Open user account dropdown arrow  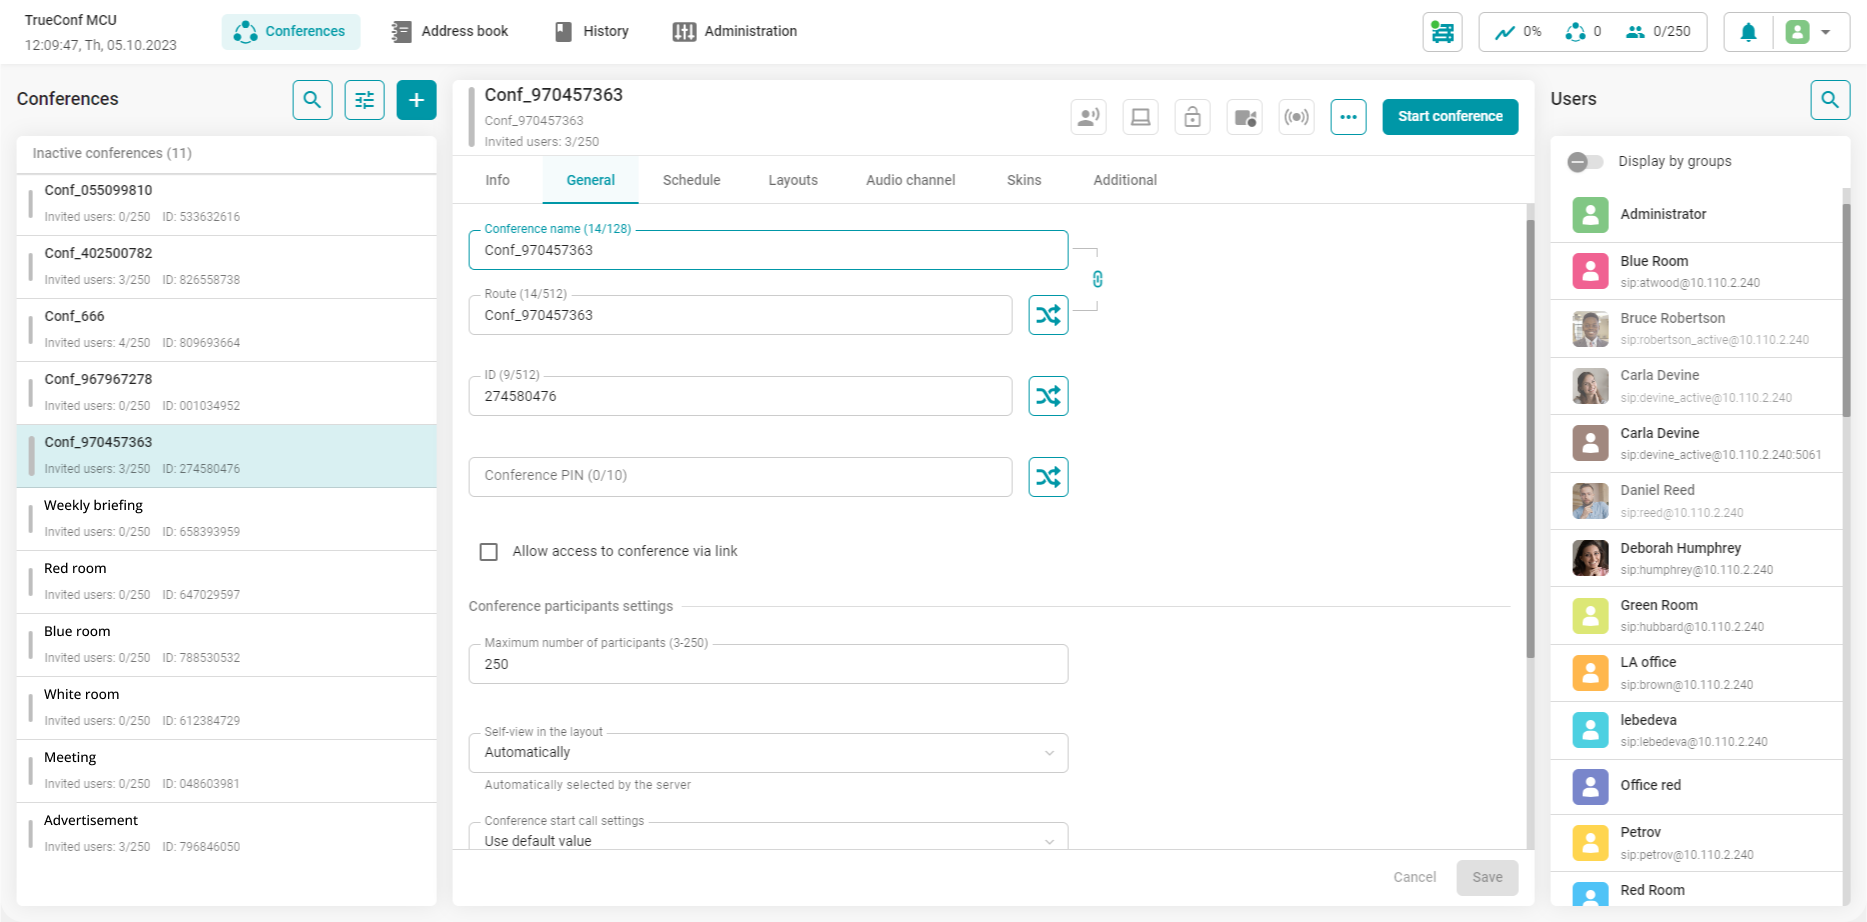1825,32
